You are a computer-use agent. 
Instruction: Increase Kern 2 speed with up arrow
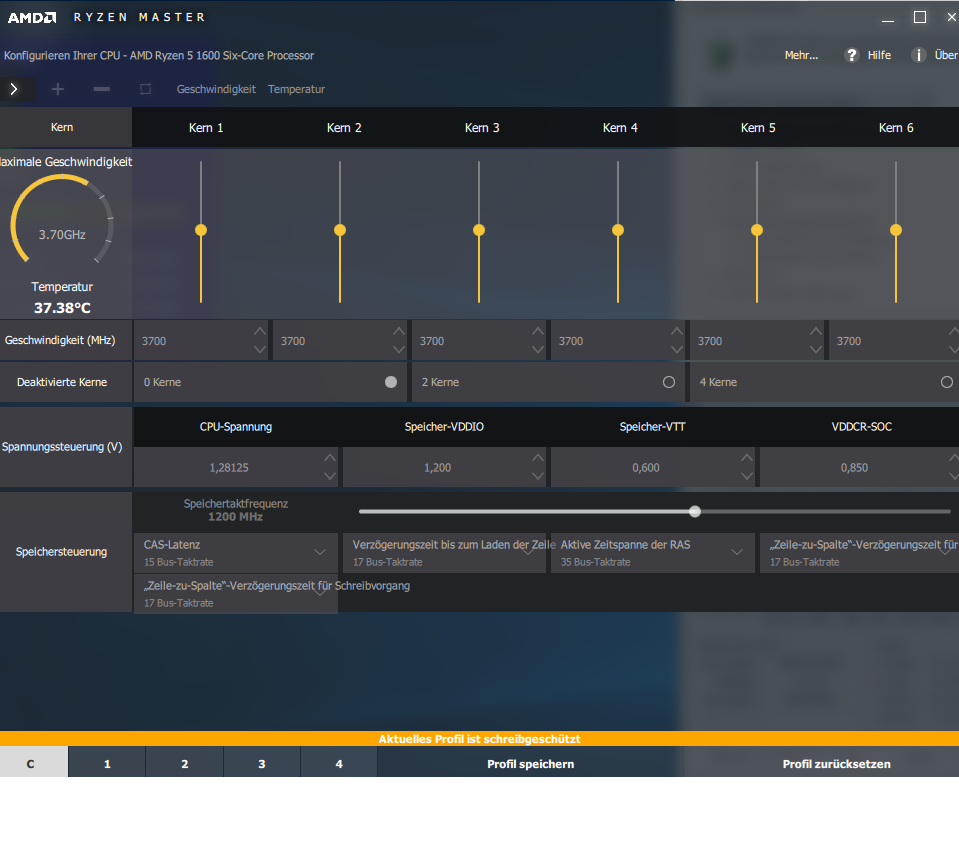point(399,331)
